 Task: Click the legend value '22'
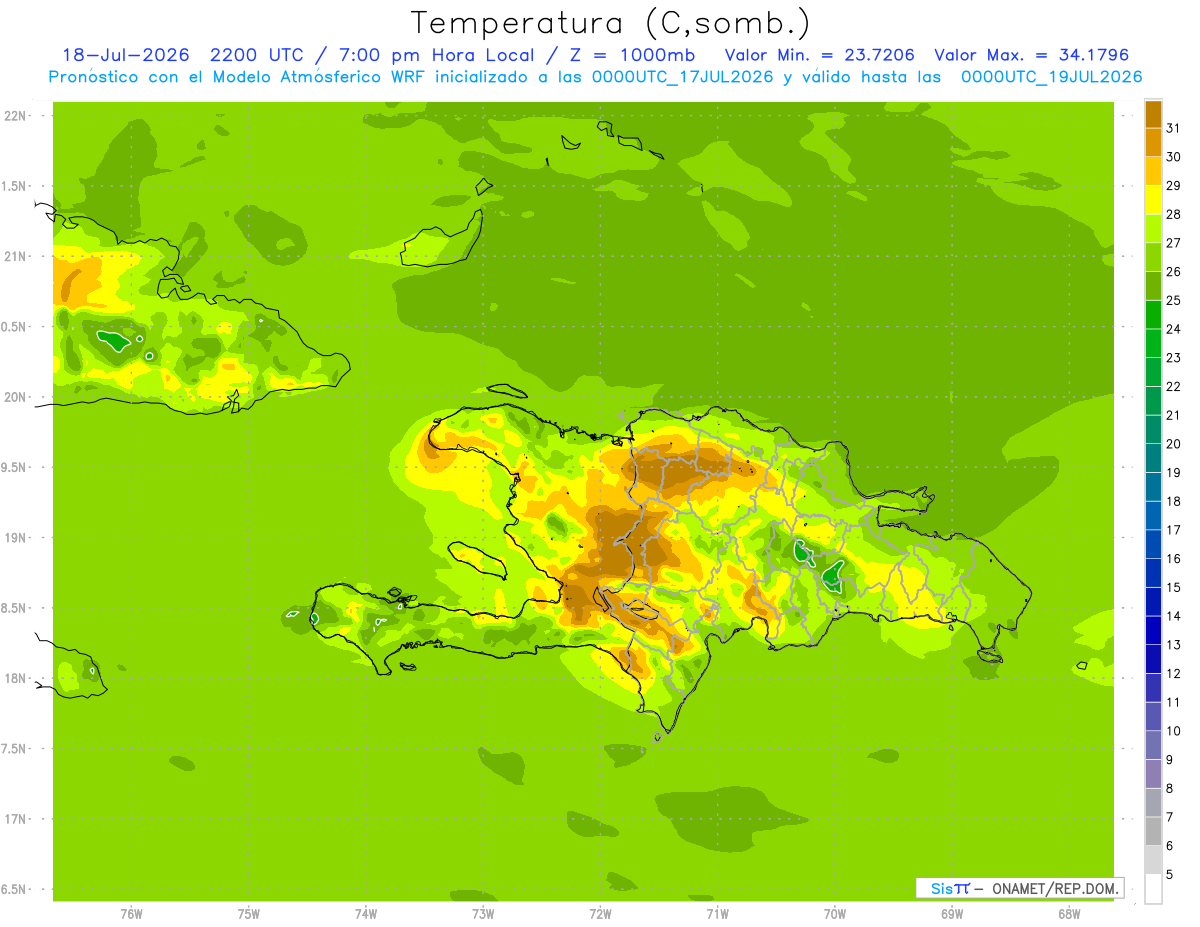point(1174,387)
